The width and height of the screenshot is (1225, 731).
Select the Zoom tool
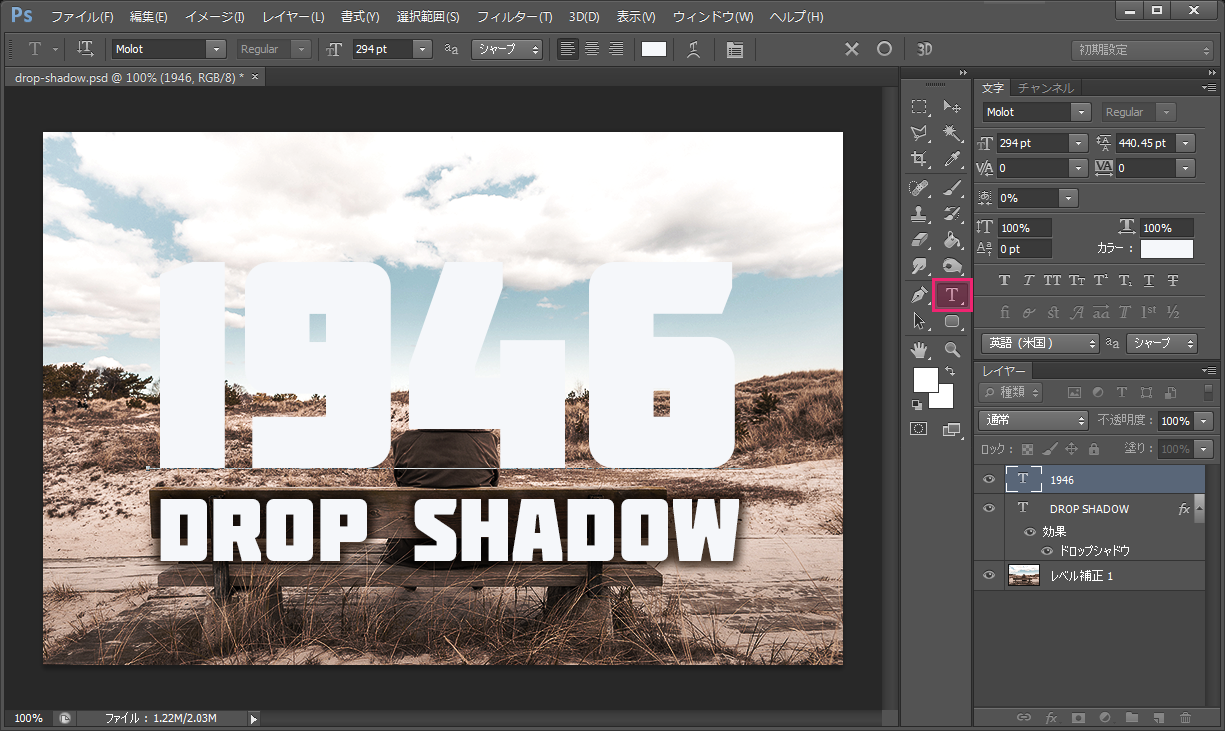pyautogui.click(x=952, y=349)
